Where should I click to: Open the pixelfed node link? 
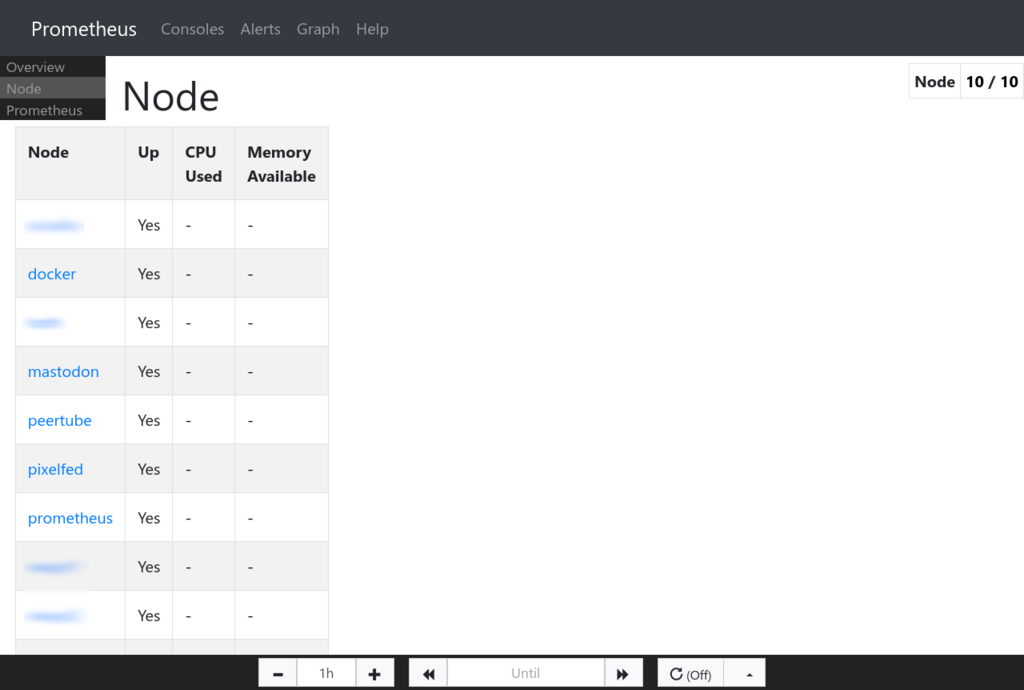pyautogui.click(x=56, y=469)
